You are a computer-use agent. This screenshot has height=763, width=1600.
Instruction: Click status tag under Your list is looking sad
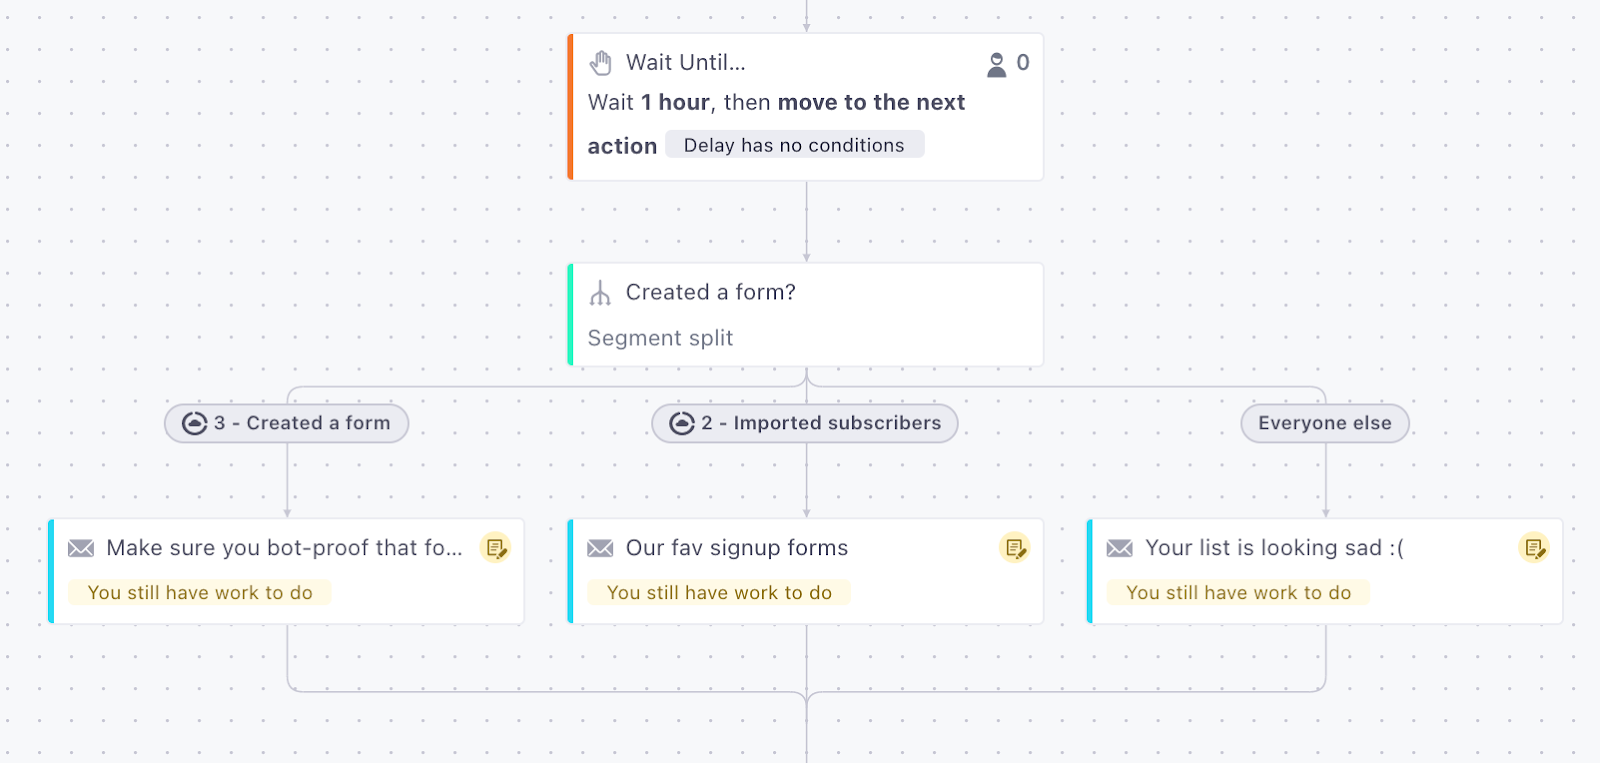[1238, 593]
